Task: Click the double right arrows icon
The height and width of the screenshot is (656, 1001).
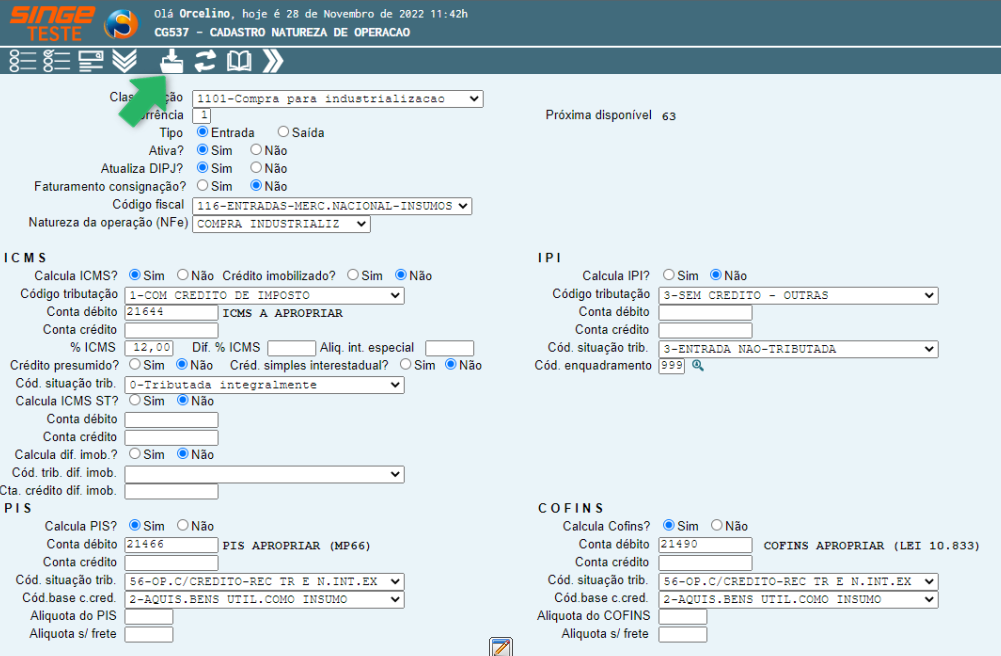Action: point(273,61)
